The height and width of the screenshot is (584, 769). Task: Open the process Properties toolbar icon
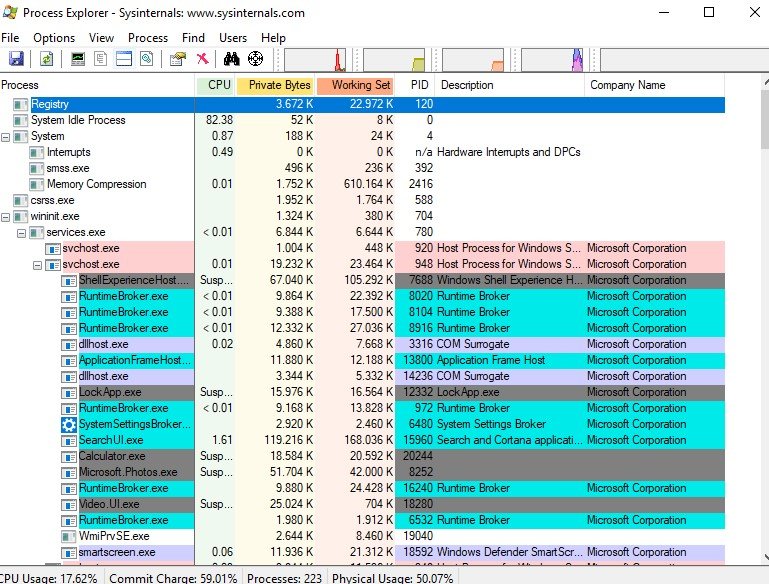click(x=178, y=59)
